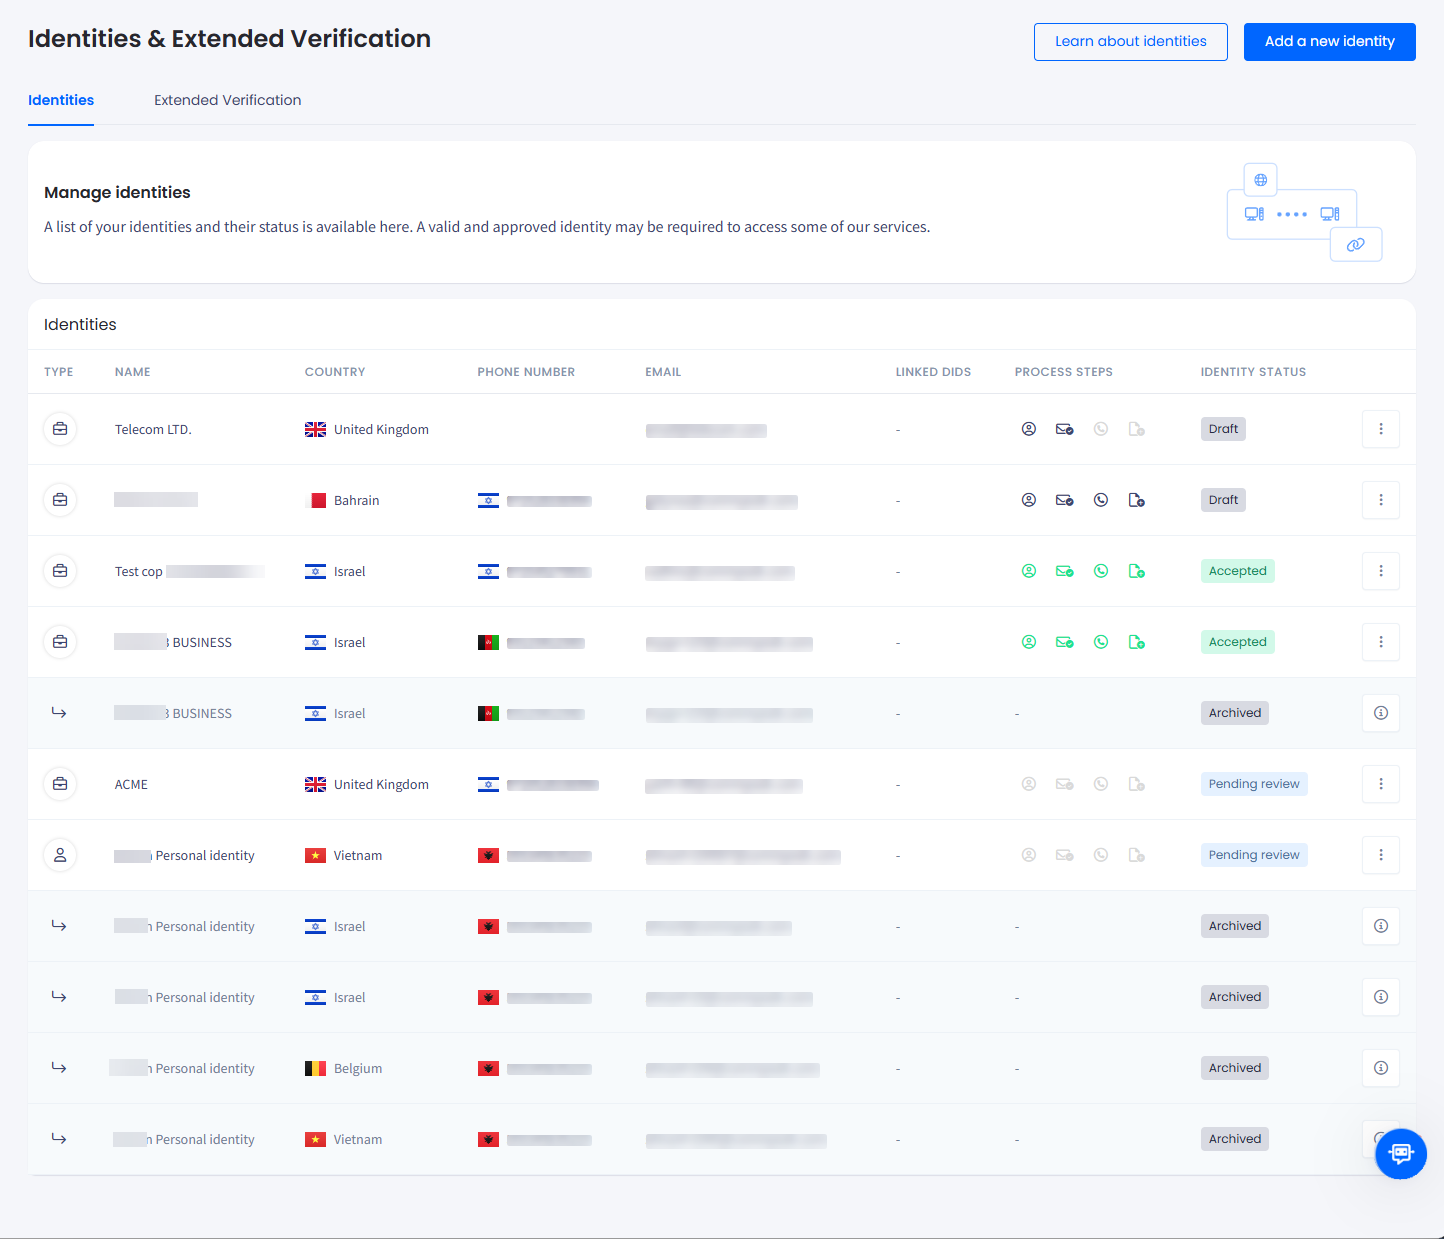
Task: Open the actions menu for Test cop identity
Action: 1381,571
